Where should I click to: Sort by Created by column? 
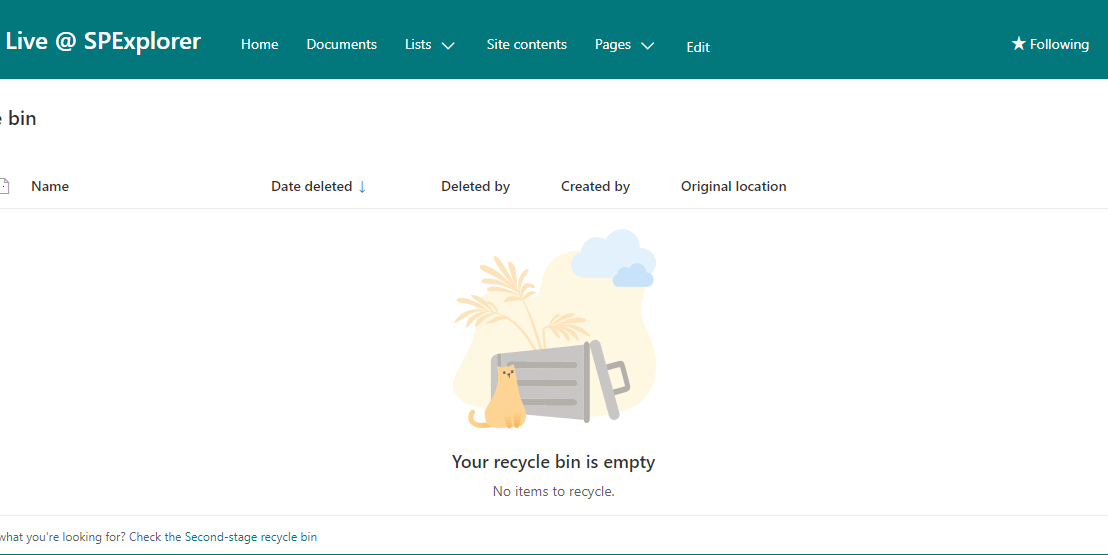pos(596,186)
